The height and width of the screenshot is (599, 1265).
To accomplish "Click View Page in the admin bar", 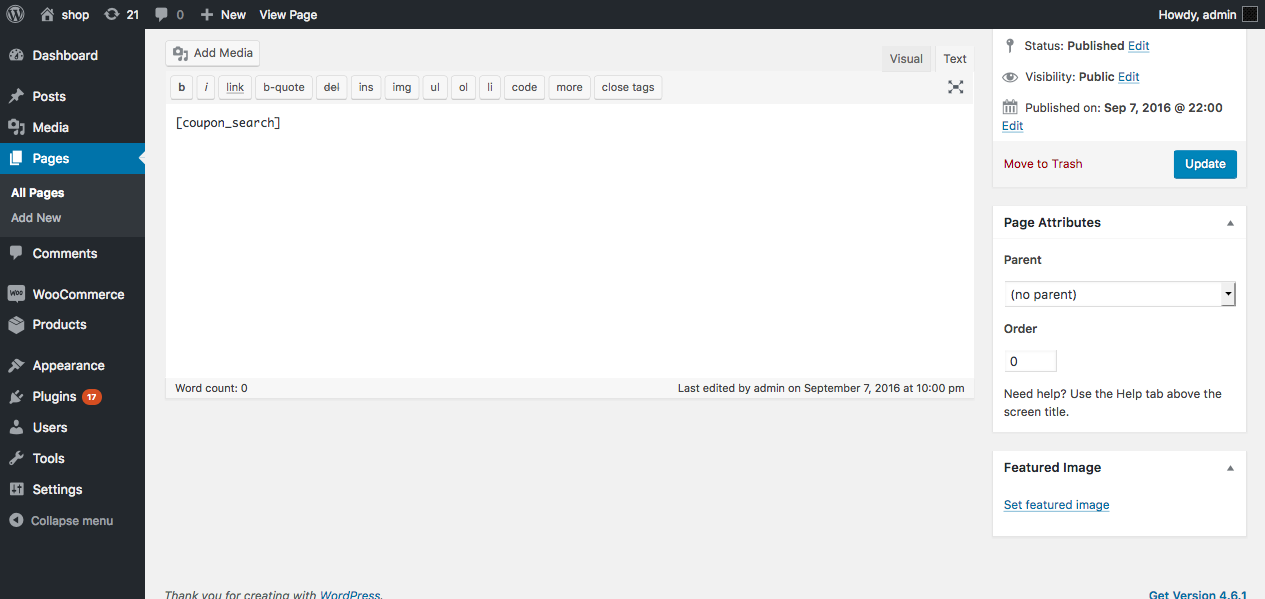I will pos(288,14).
